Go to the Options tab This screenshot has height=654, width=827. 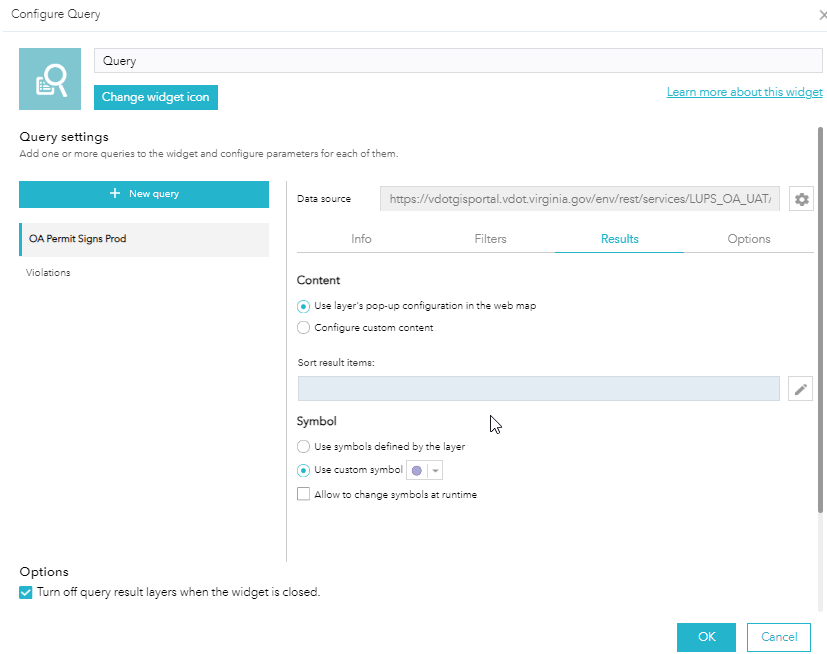749,239
